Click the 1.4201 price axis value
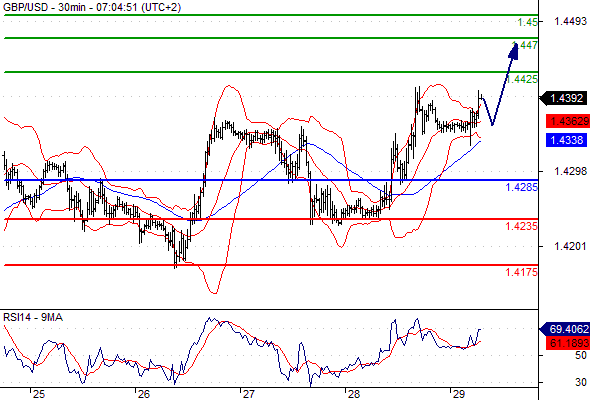Screen dimensions: 590x400 570,246
